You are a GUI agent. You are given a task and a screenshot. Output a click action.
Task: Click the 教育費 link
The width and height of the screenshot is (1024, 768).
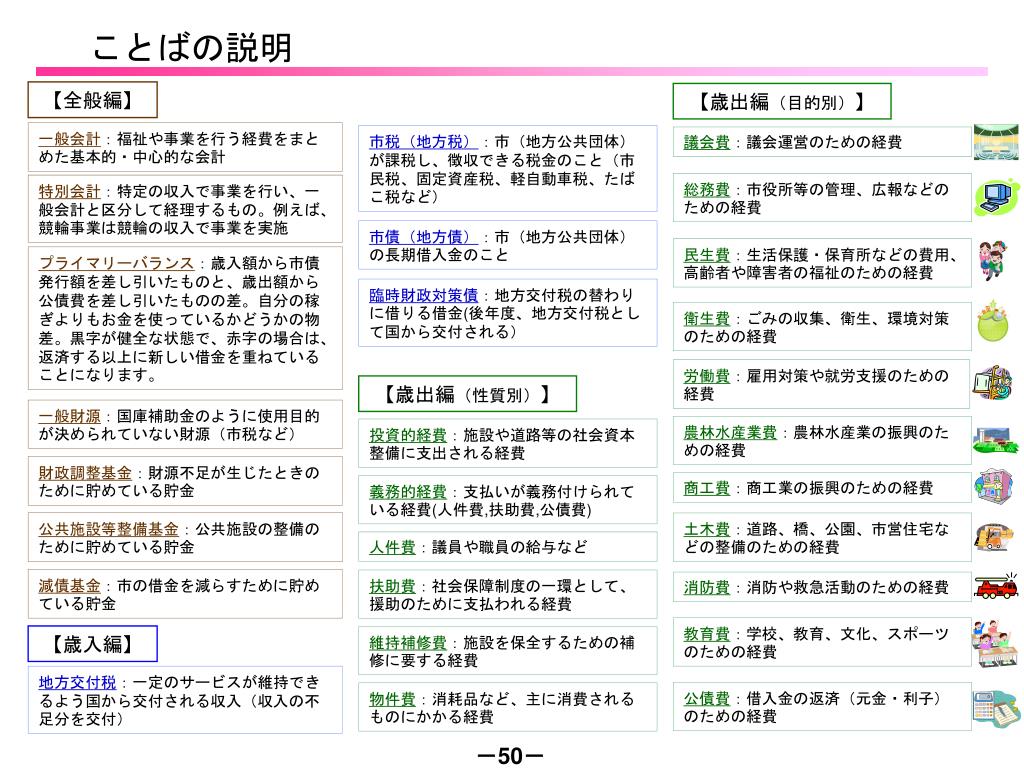(x=707, y=634)
